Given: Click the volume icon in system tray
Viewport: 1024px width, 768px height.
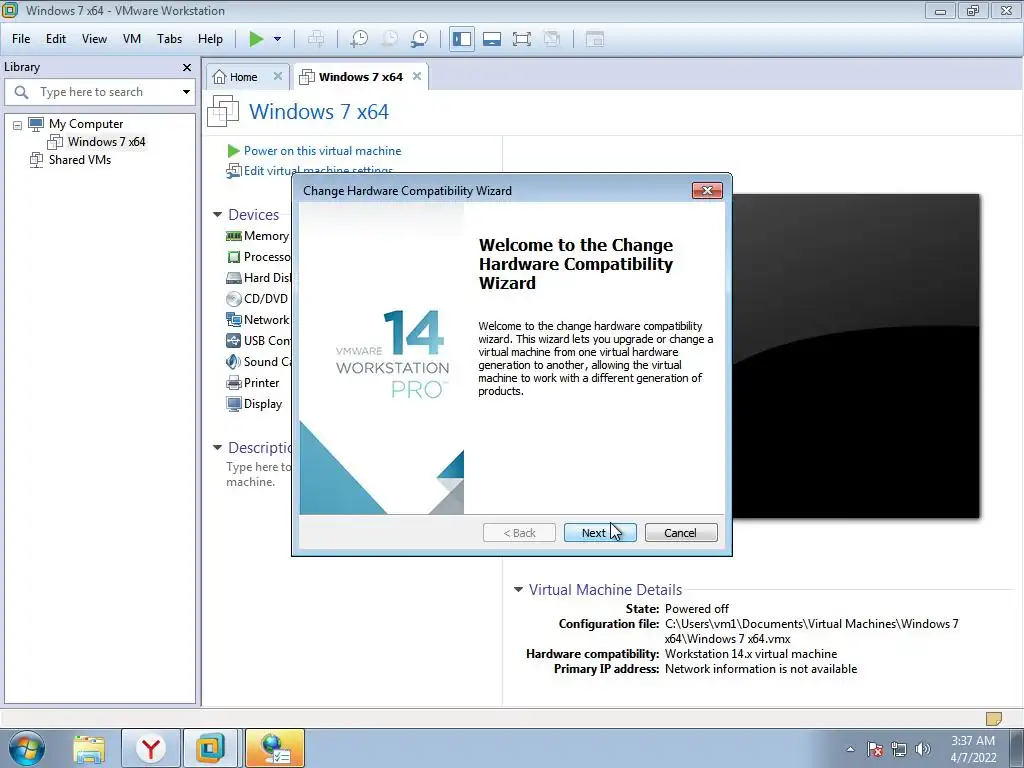Looking at the screenshot, I should click(923, 749).
